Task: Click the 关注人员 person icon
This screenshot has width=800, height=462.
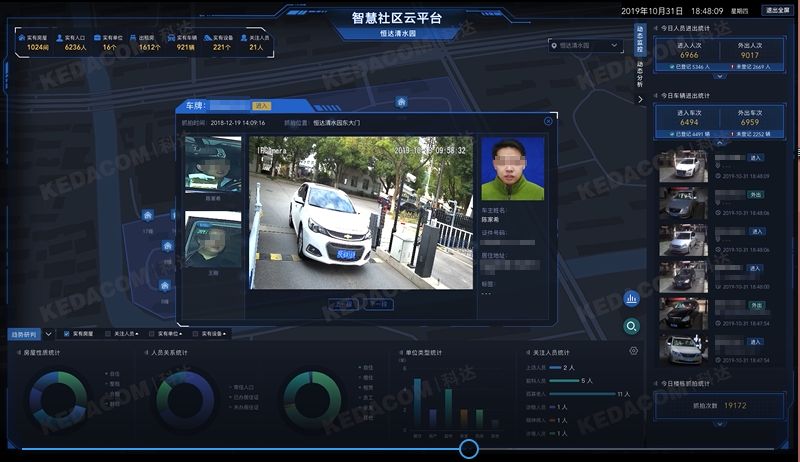Action: [x=244, y=38]
